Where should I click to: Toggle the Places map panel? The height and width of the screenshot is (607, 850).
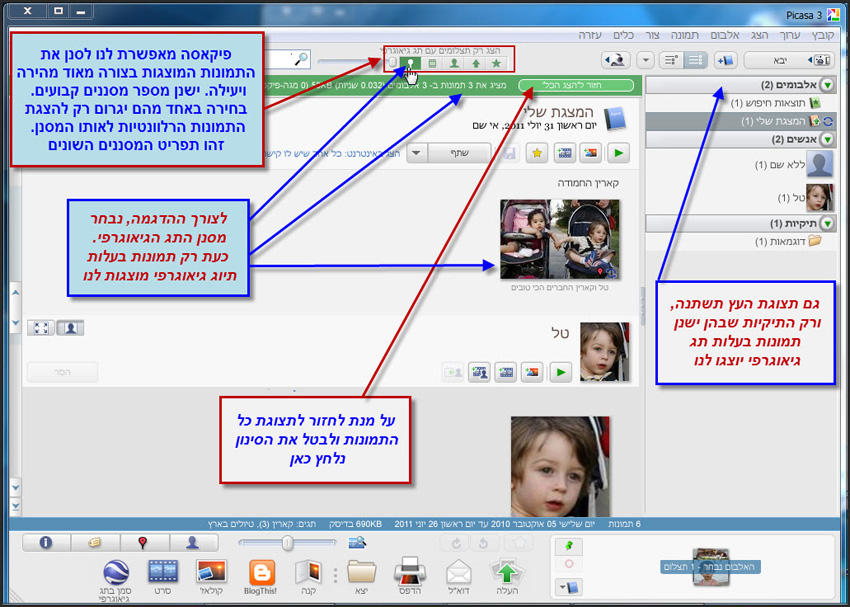coord(144,543)
